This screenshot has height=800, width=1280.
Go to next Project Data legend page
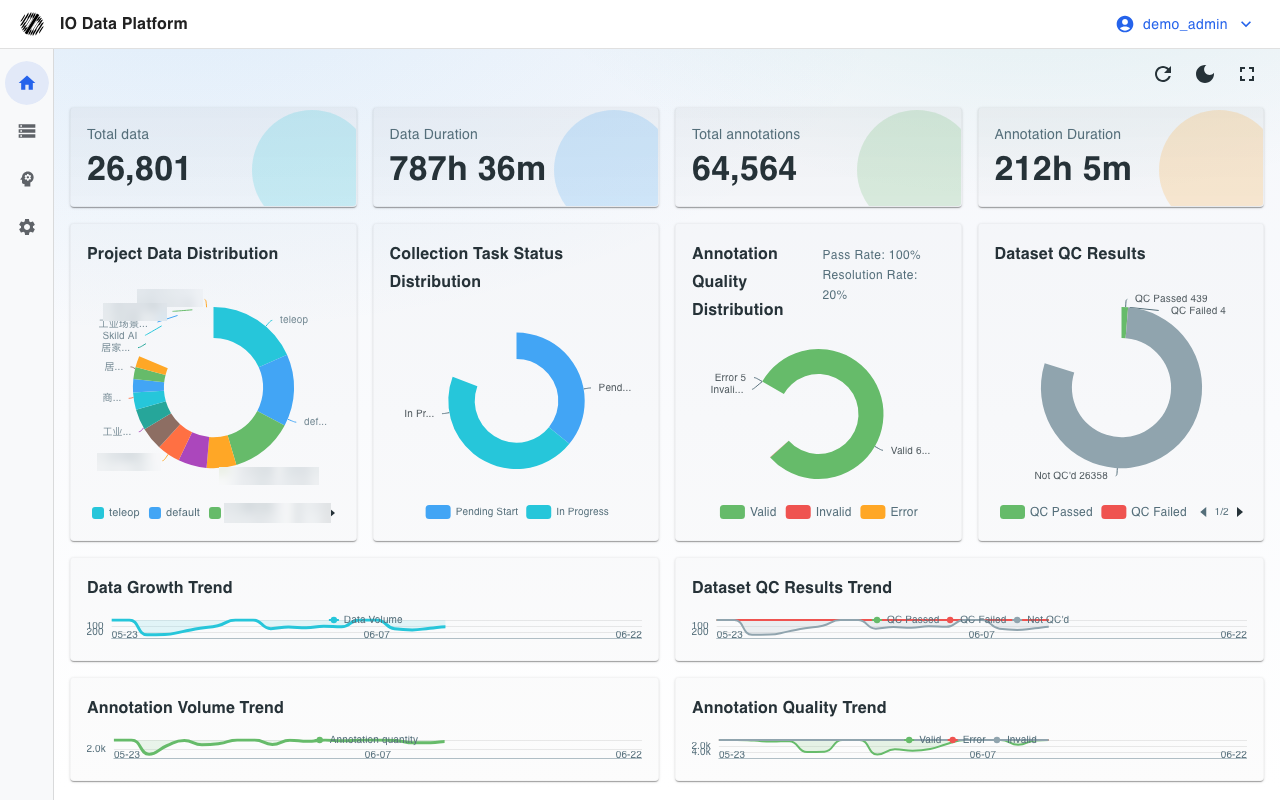[333, 513]
